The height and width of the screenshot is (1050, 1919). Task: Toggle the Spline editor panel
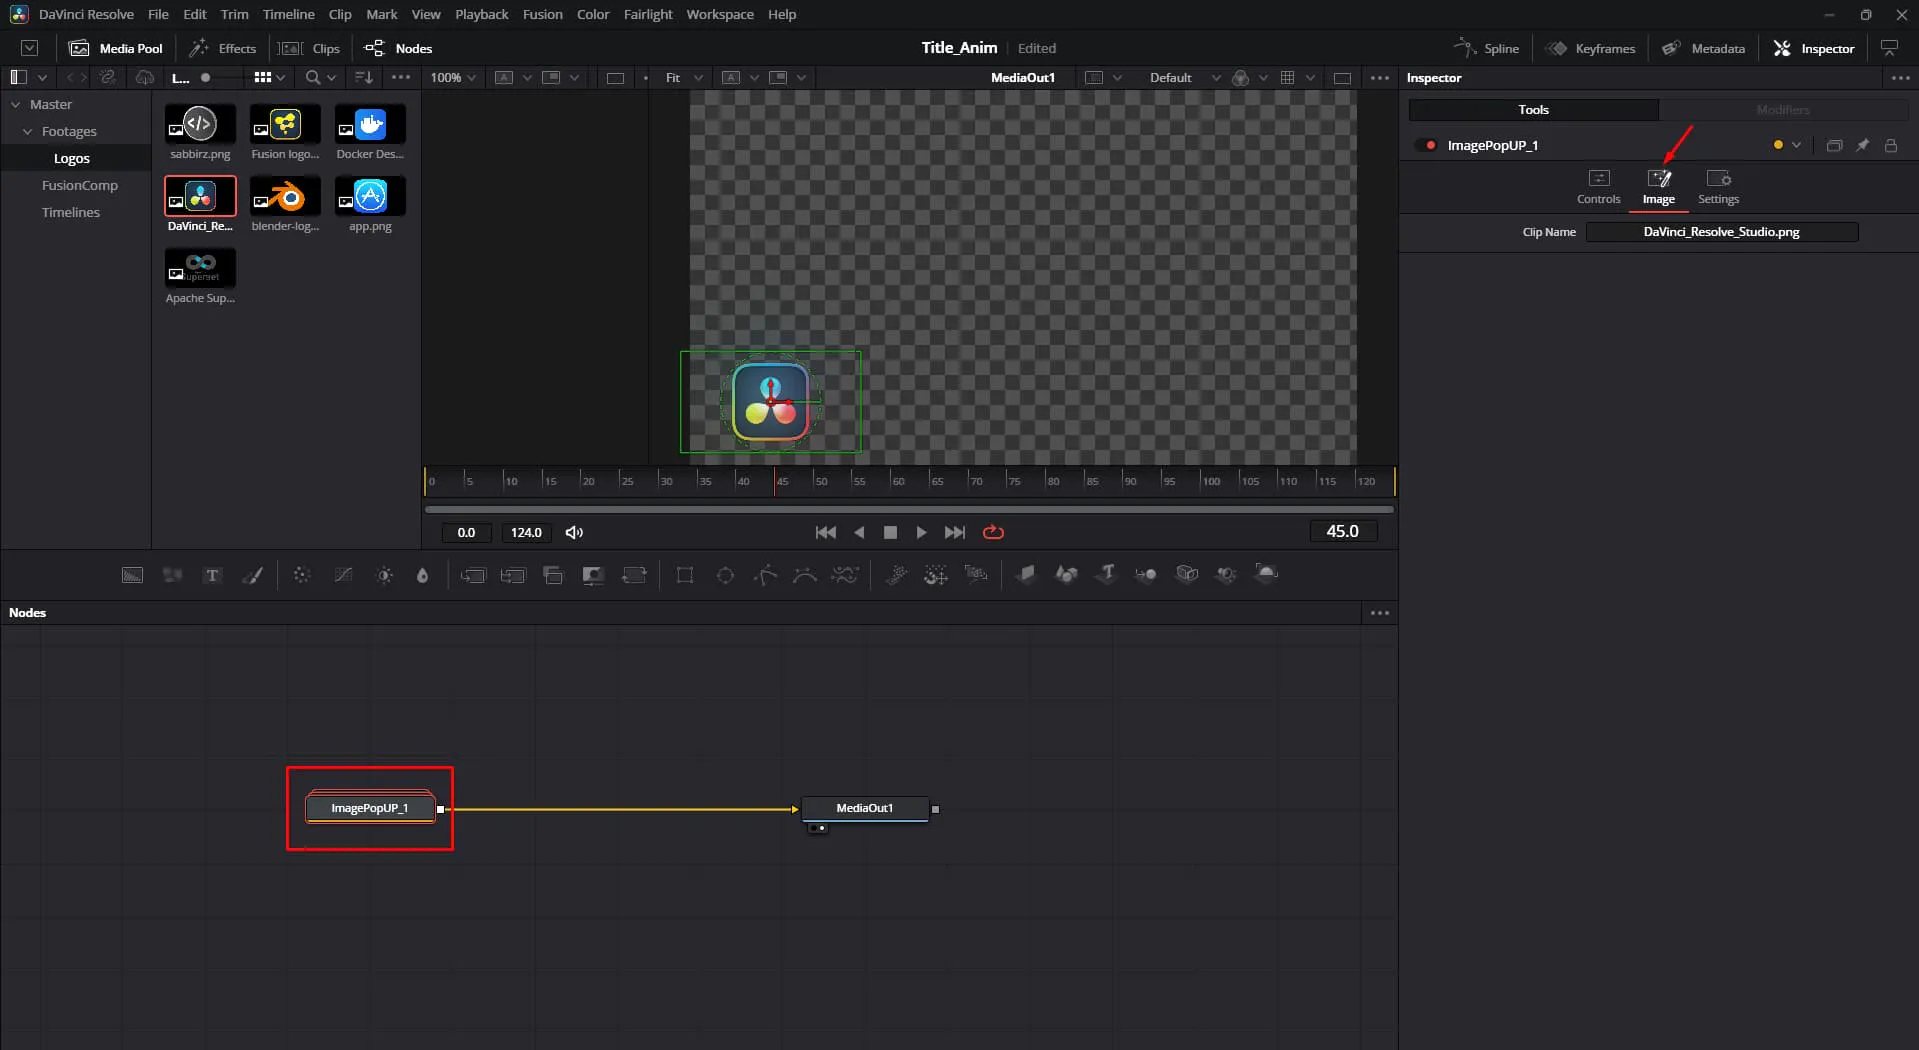[1486, 48]
